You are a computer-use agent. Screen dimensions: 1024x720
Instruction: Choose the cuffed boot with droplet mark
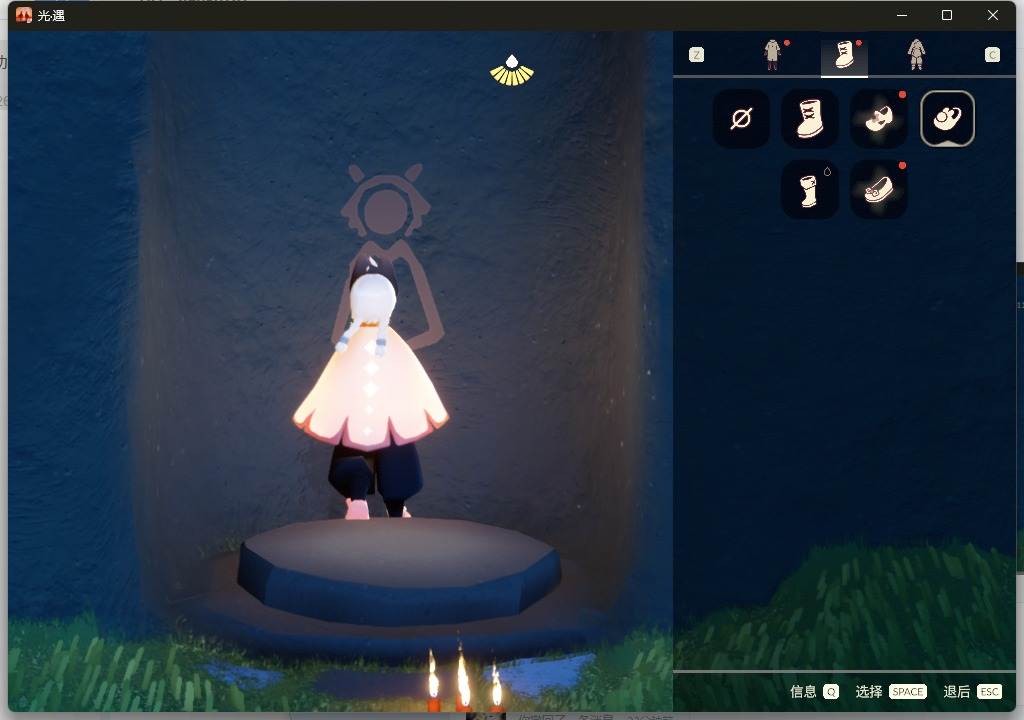(x=810, y=189)
